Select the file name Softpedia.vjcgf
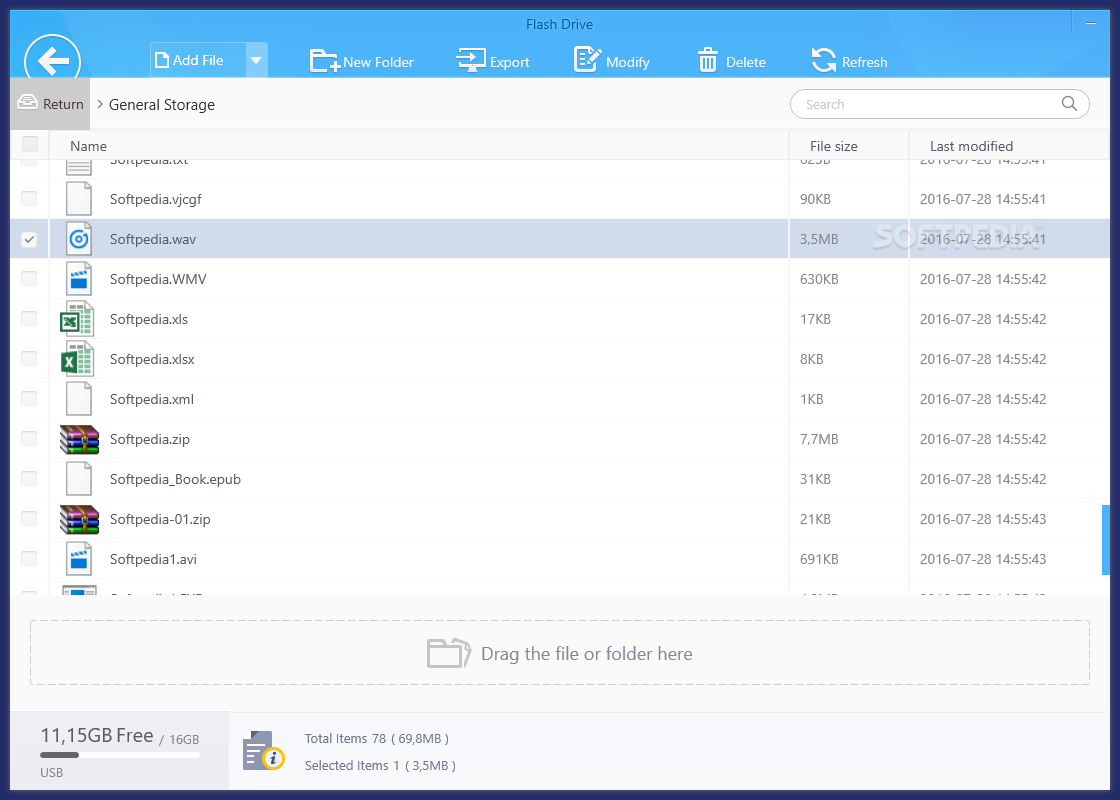 [x=156, y=199]
